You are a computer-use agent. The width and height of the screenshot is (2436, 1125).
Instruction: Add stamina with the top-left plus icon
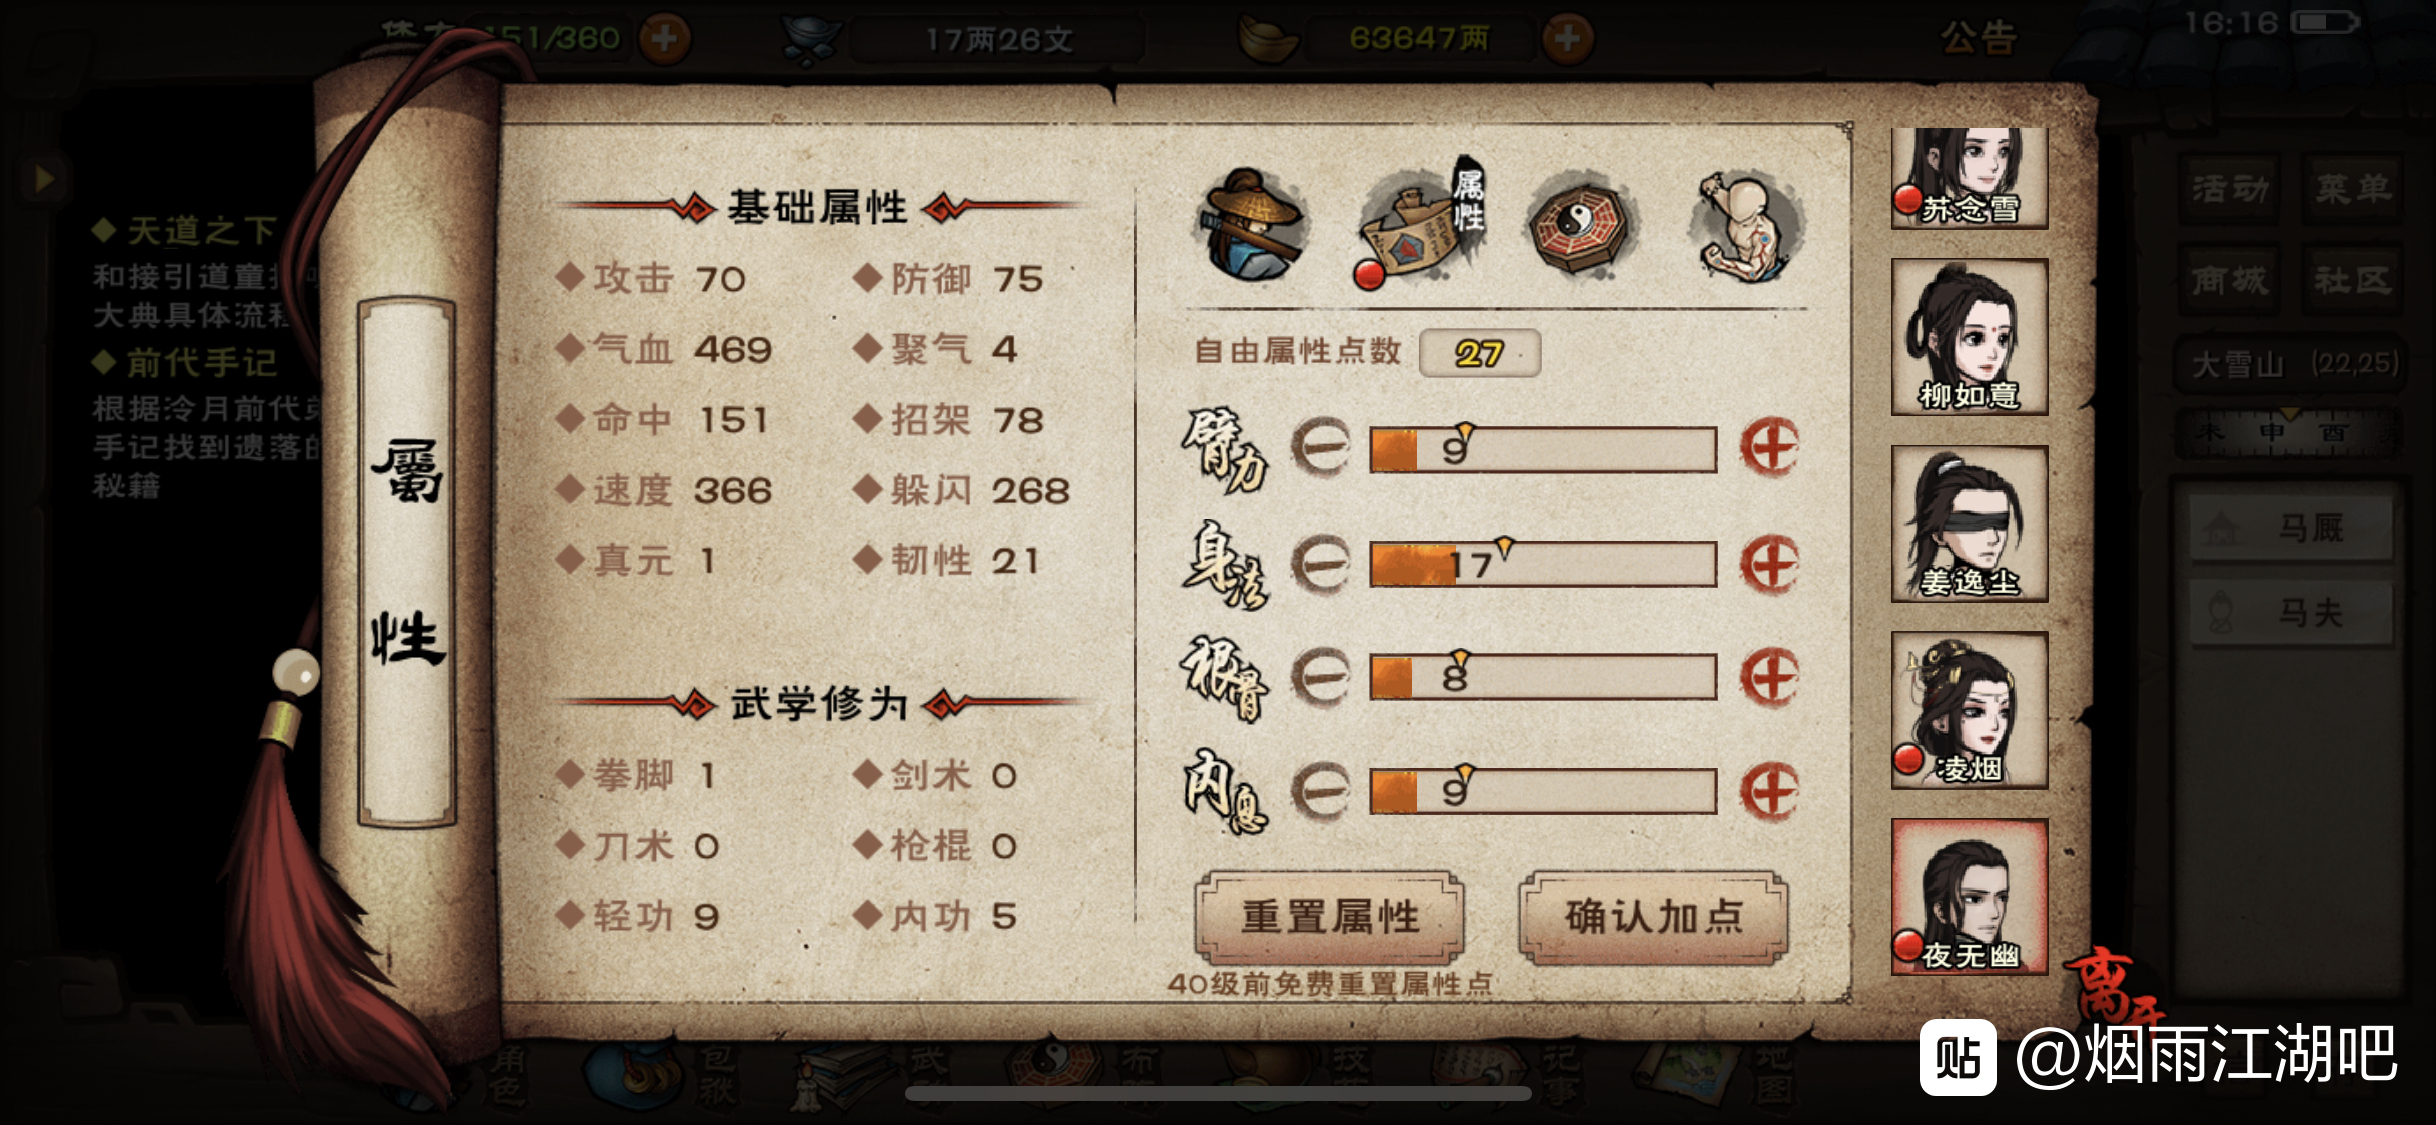tap(664, 39)
